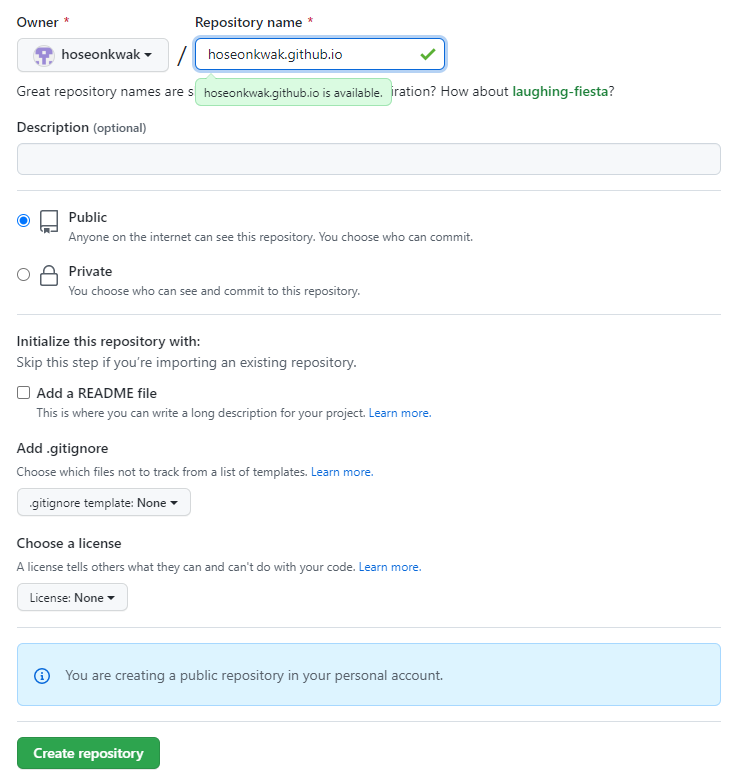Open the Owner dropdown for hoseonkwak
Screen dimensions: 741x771
pyautogui.click(x=93, y=55)
